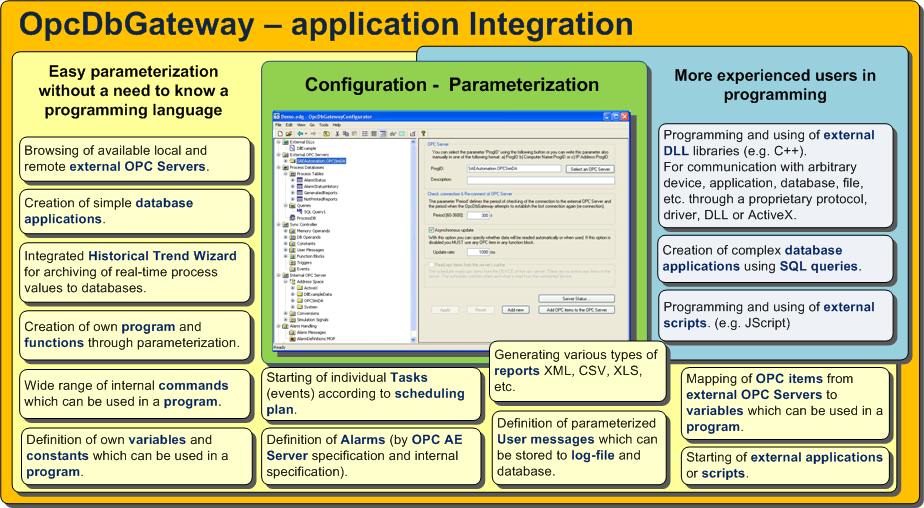Expand the DllExampleData folder node
924x508 pixels.
(292, 294)
